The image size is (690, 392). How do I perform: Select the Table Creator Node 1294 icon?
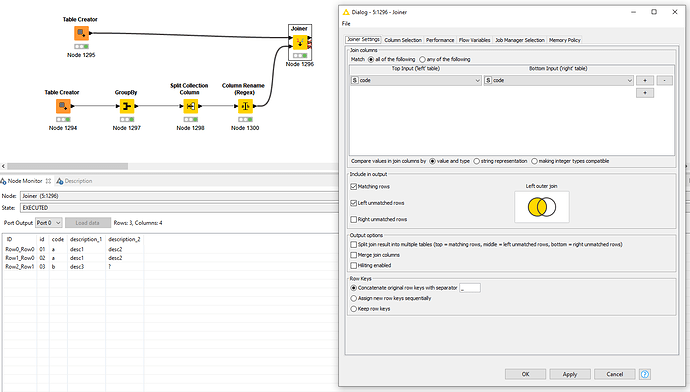[x=63, y=106]
